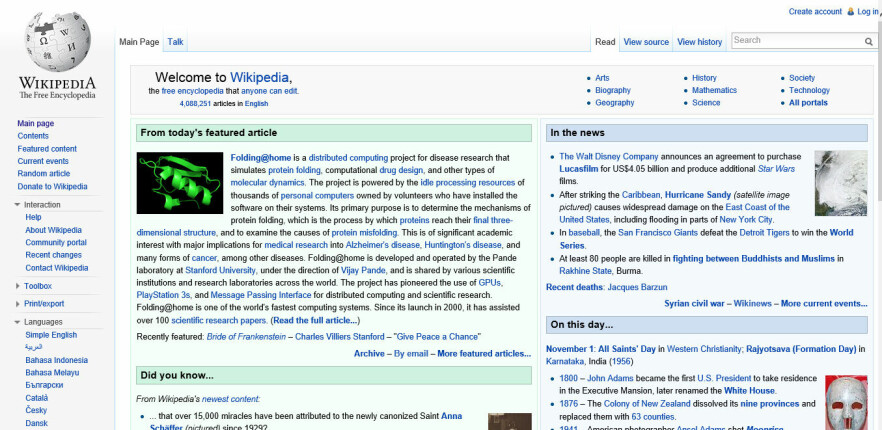Open Jacques Barzun recent death link
Screen dimensions: 882x430
coord(637,287)
